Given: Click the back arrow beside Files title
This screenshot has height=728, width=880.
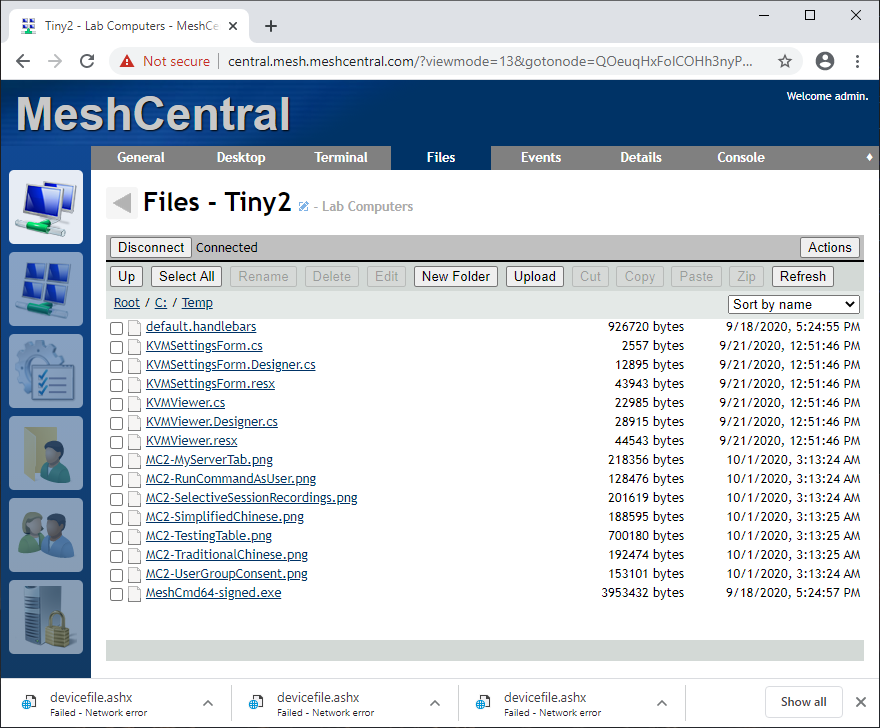Looking at the screenshot, I should point(122,203).
